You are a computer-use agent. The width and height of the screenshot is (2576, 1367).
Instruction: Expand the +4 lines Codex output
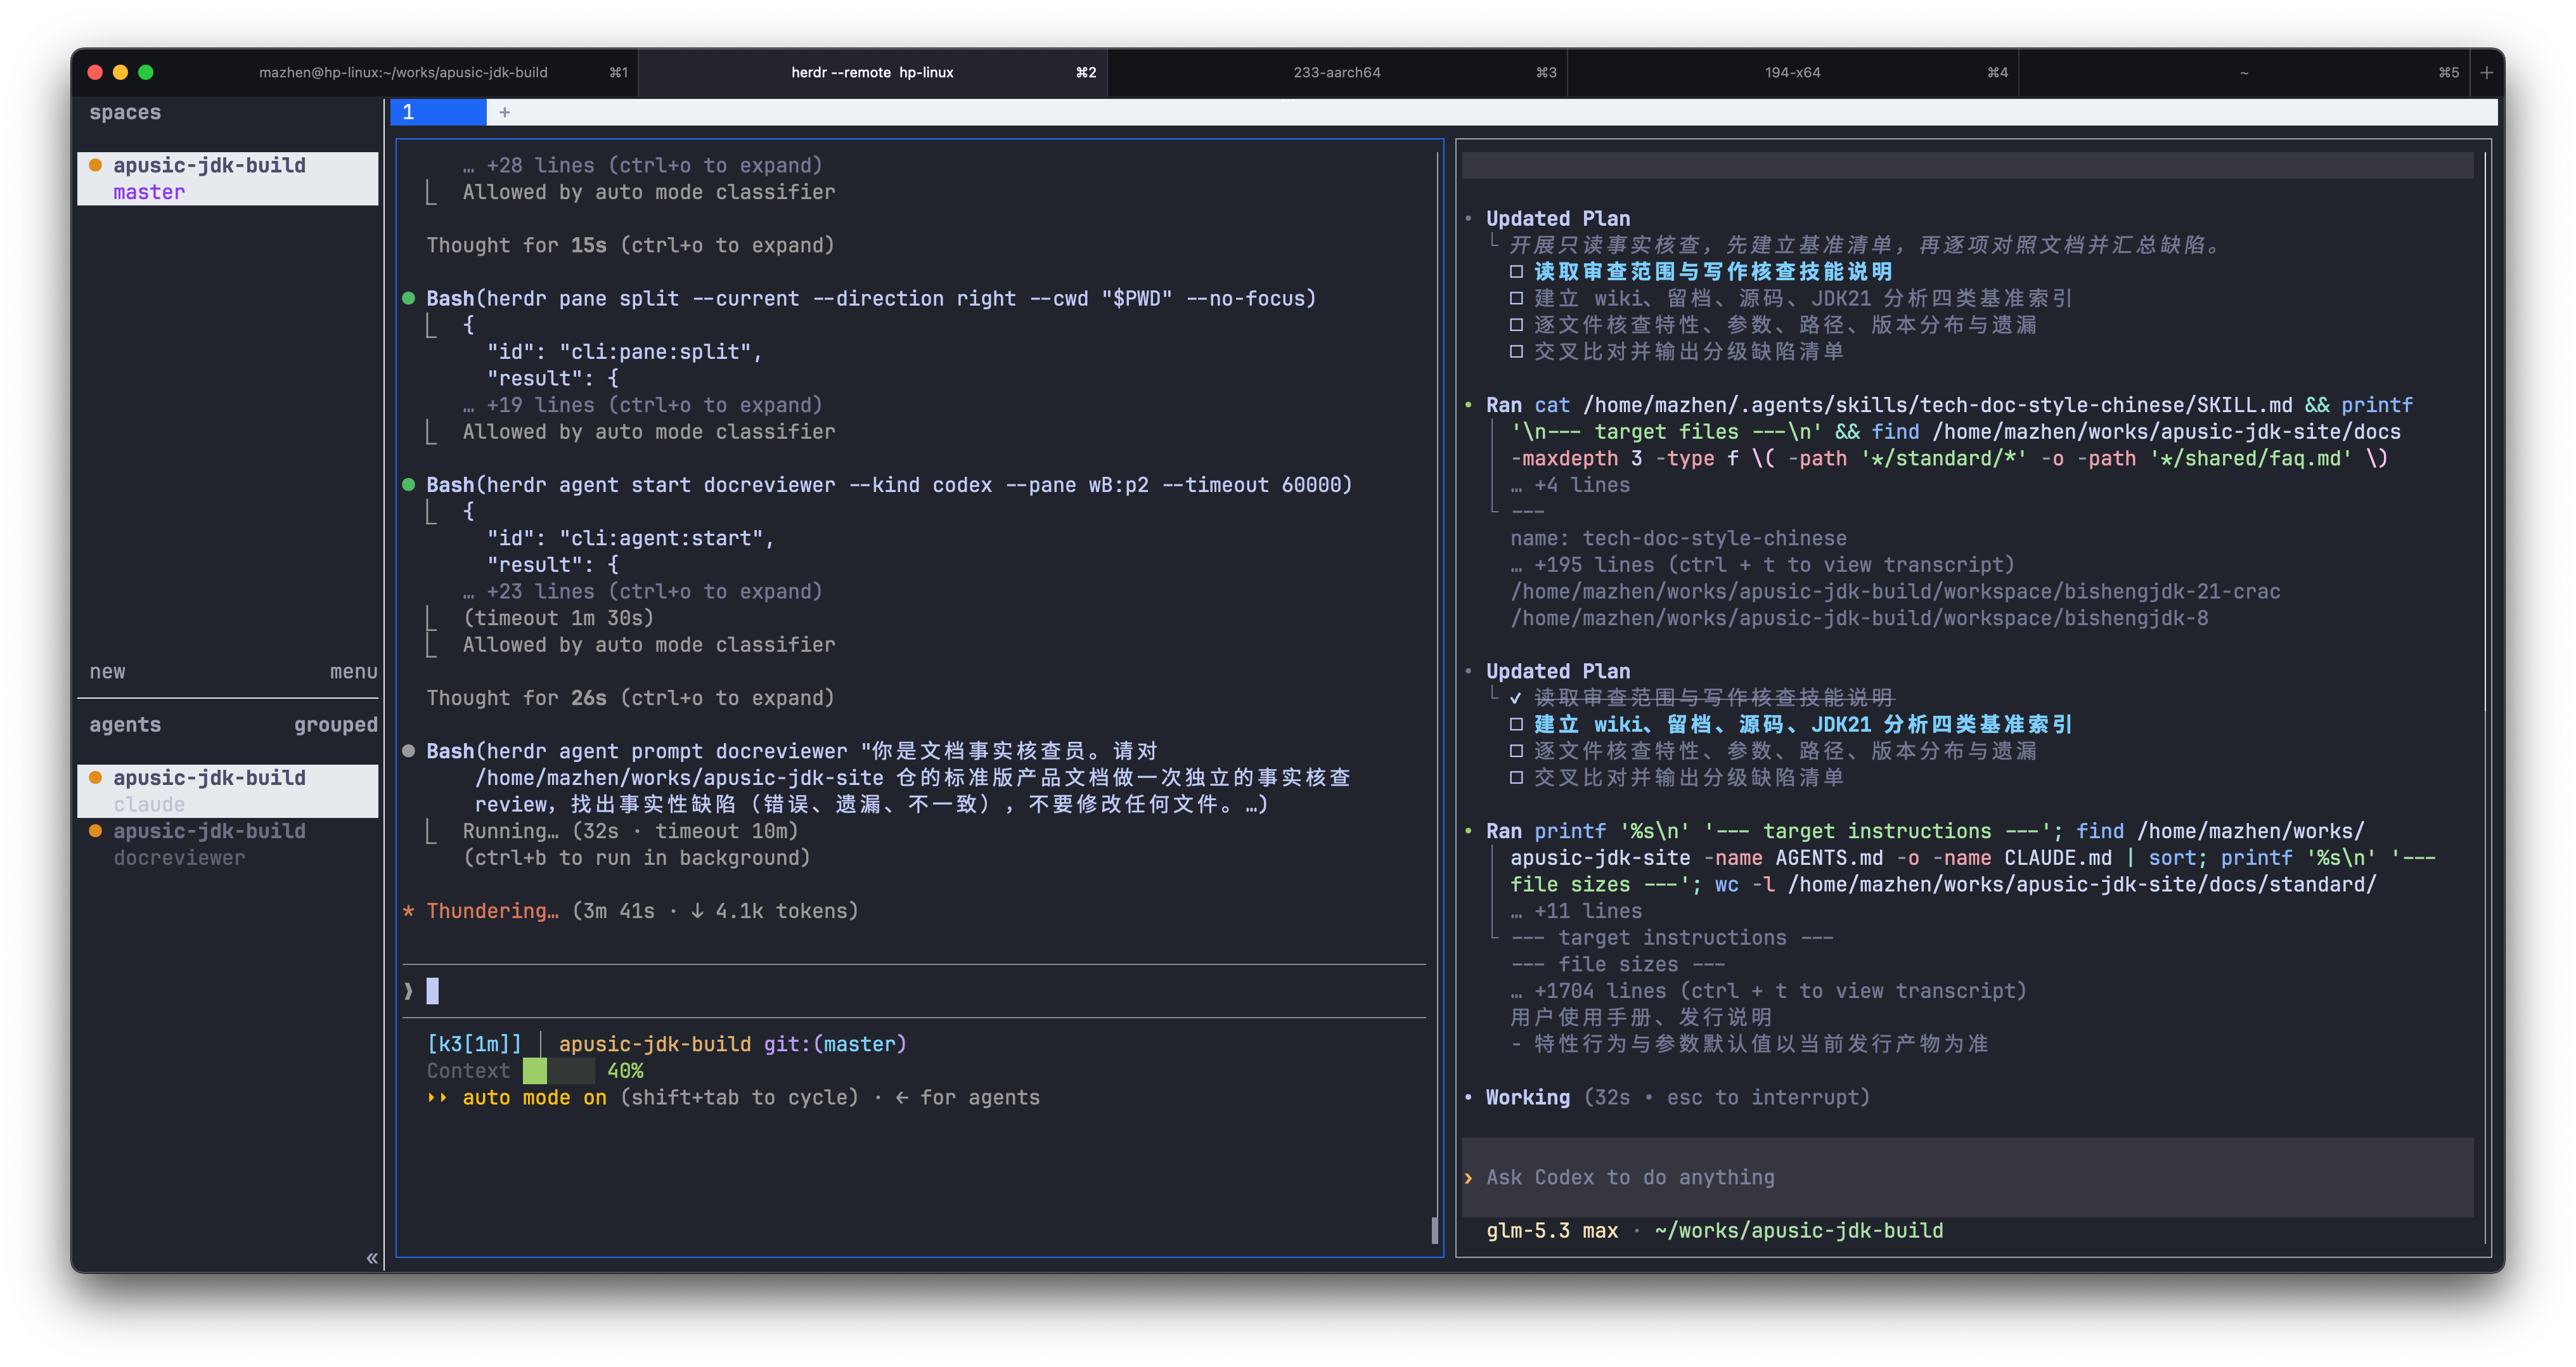1570,485
